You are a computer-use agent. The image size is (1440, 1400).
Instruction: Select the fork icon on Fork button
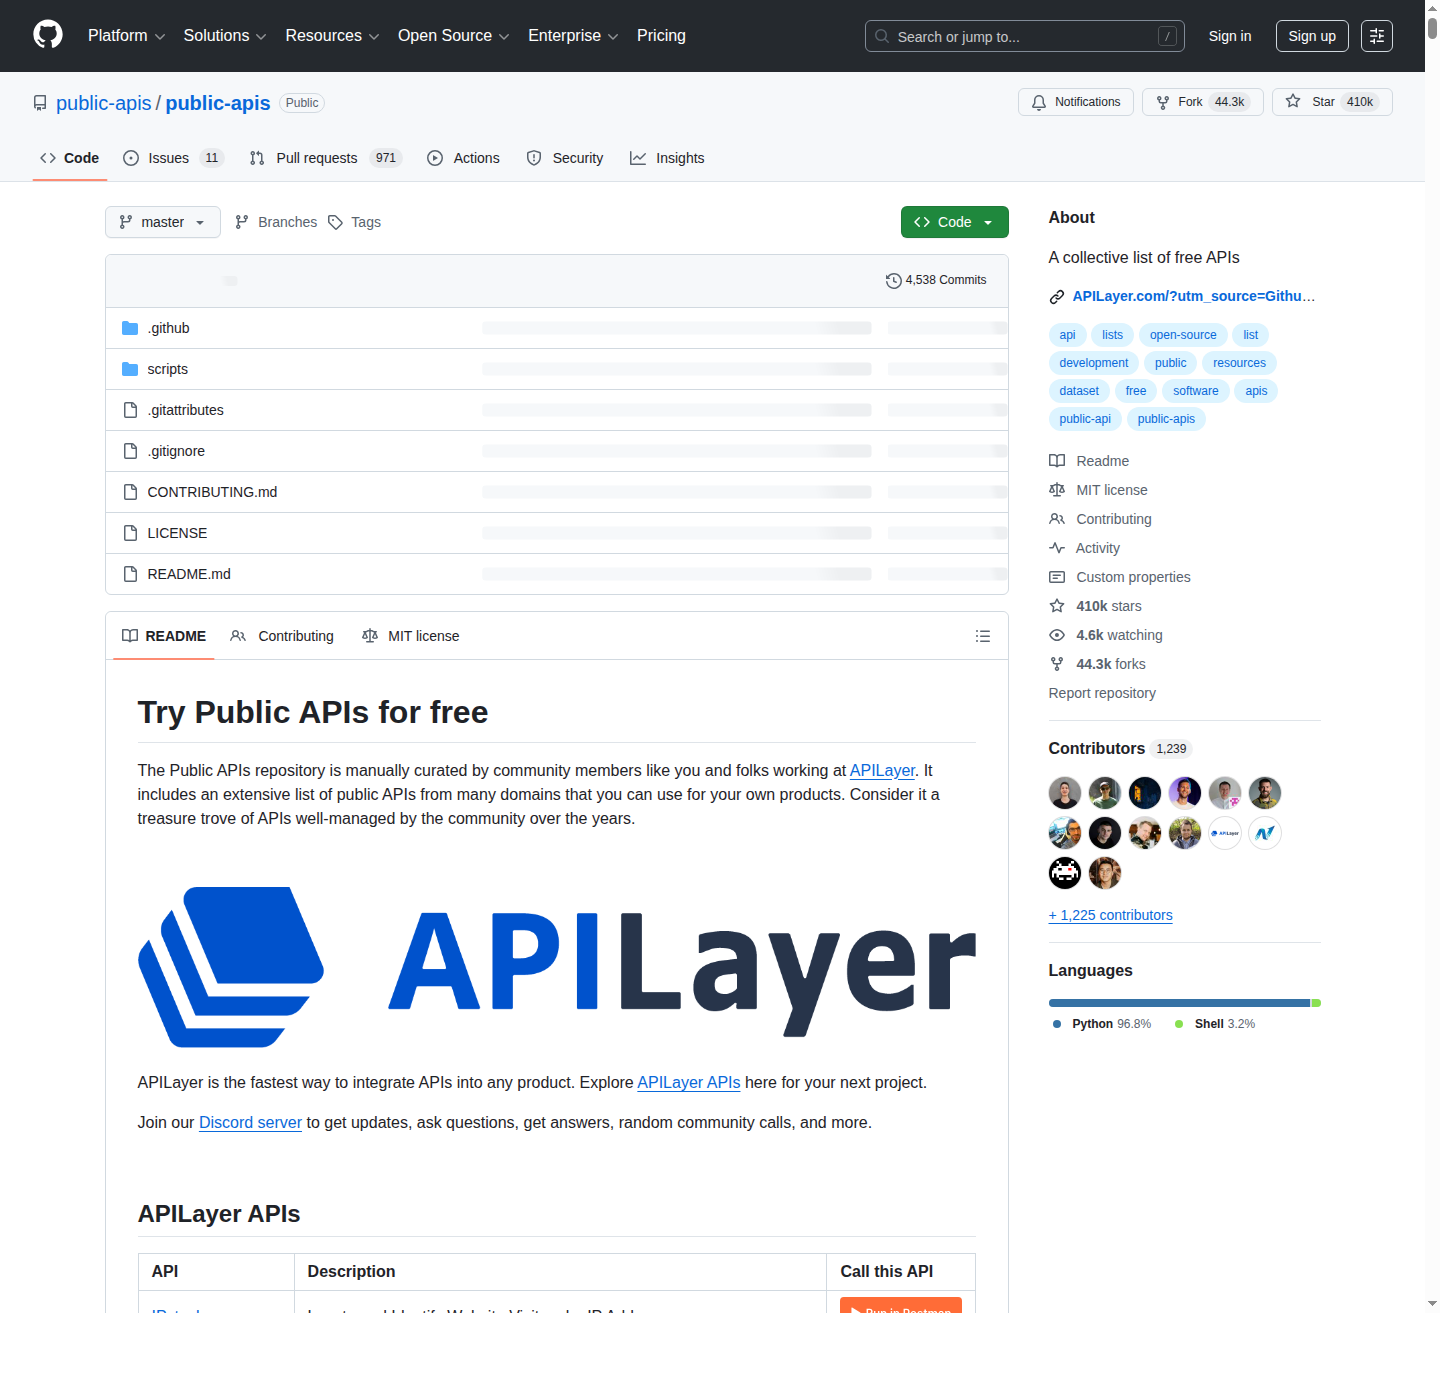click(1164, 102)
